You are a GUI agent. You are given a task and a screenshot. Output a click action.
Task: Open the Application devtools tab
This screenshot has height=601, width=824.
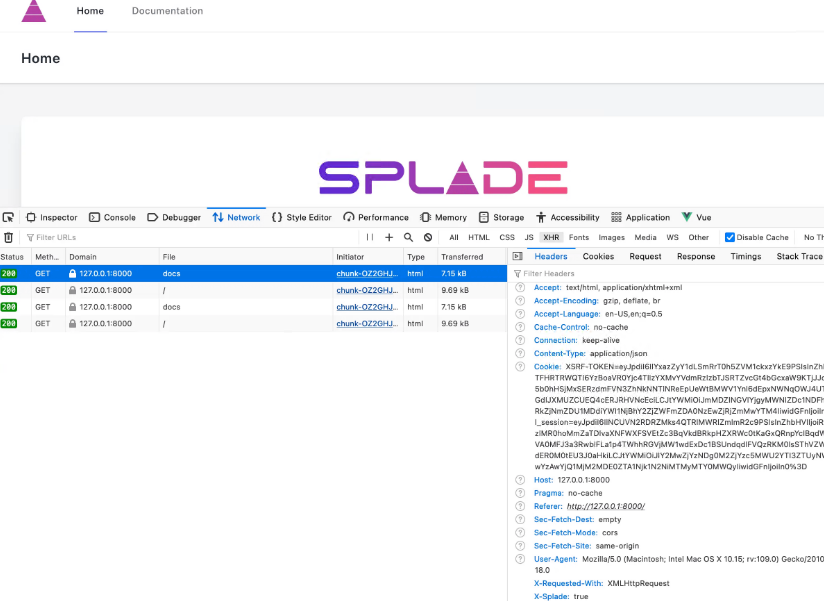pyautogui.click(x=641, y=217)
